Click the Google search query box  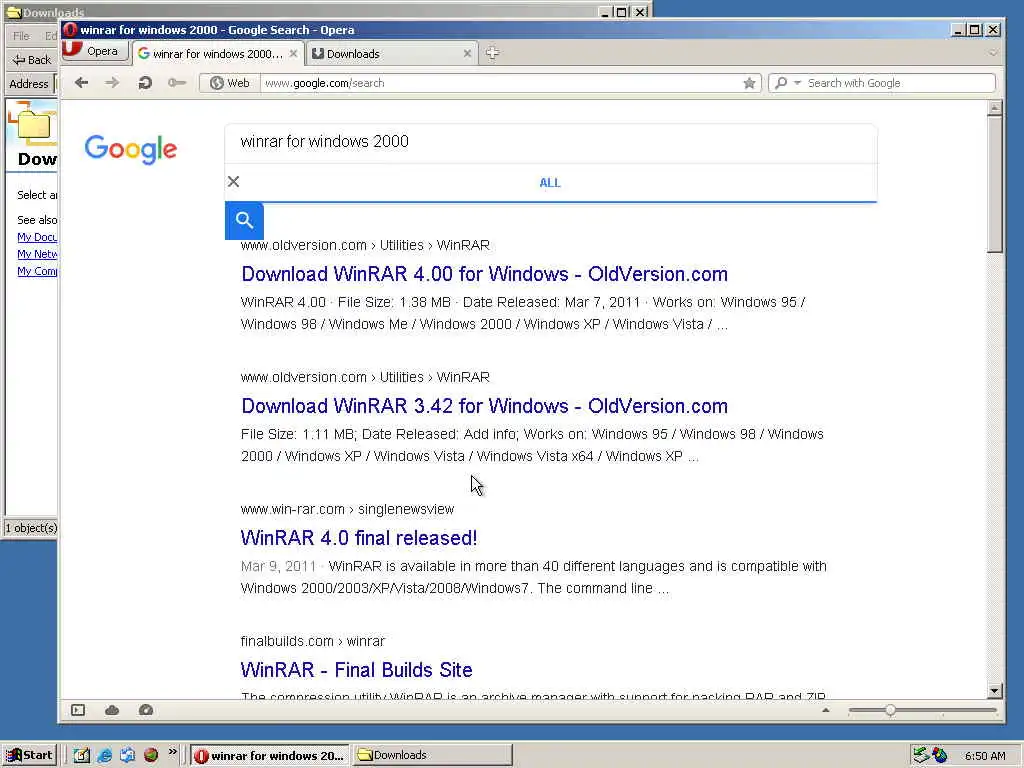click(x=551, y=142)
